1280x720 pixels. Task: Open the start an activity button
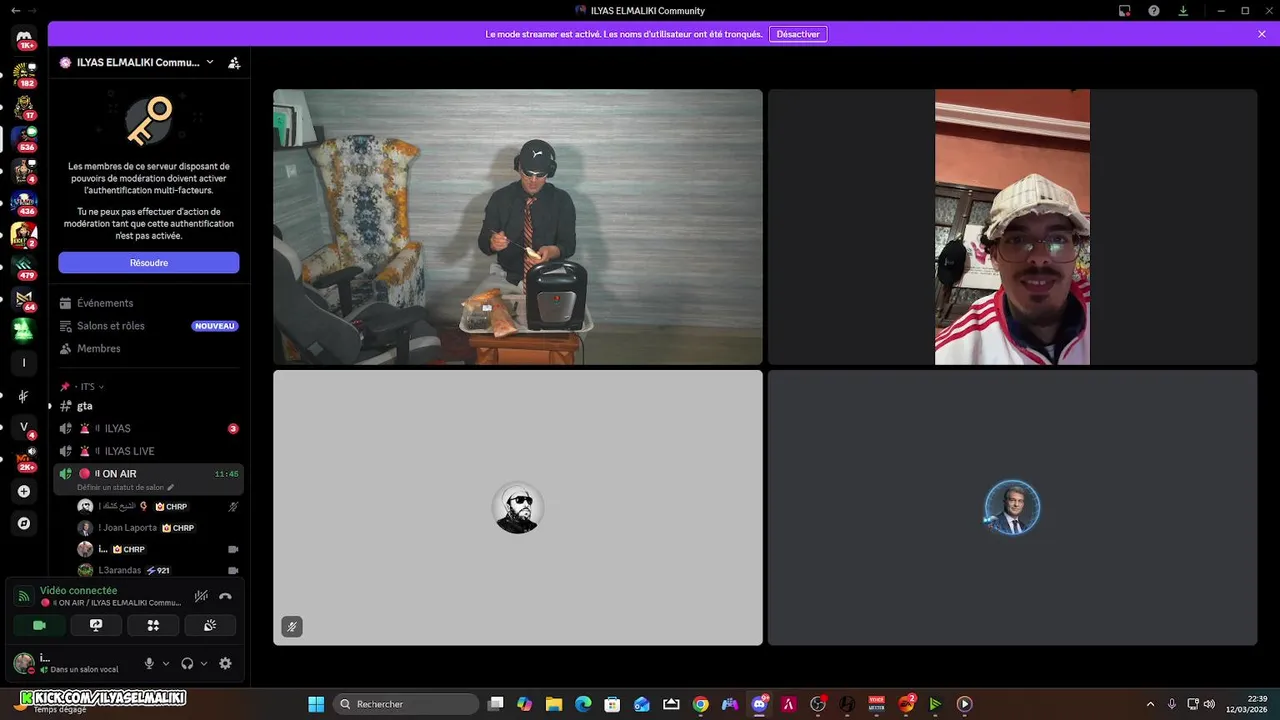(153, 625)
